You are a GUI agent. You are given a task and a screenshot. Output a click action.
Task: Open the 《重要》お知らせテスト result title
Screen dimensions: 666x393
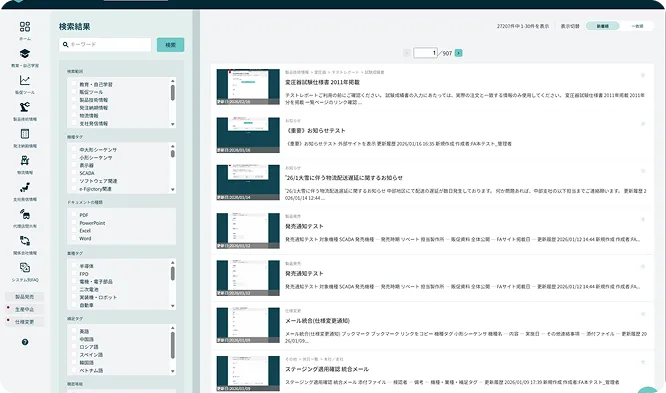pos(316,130)
